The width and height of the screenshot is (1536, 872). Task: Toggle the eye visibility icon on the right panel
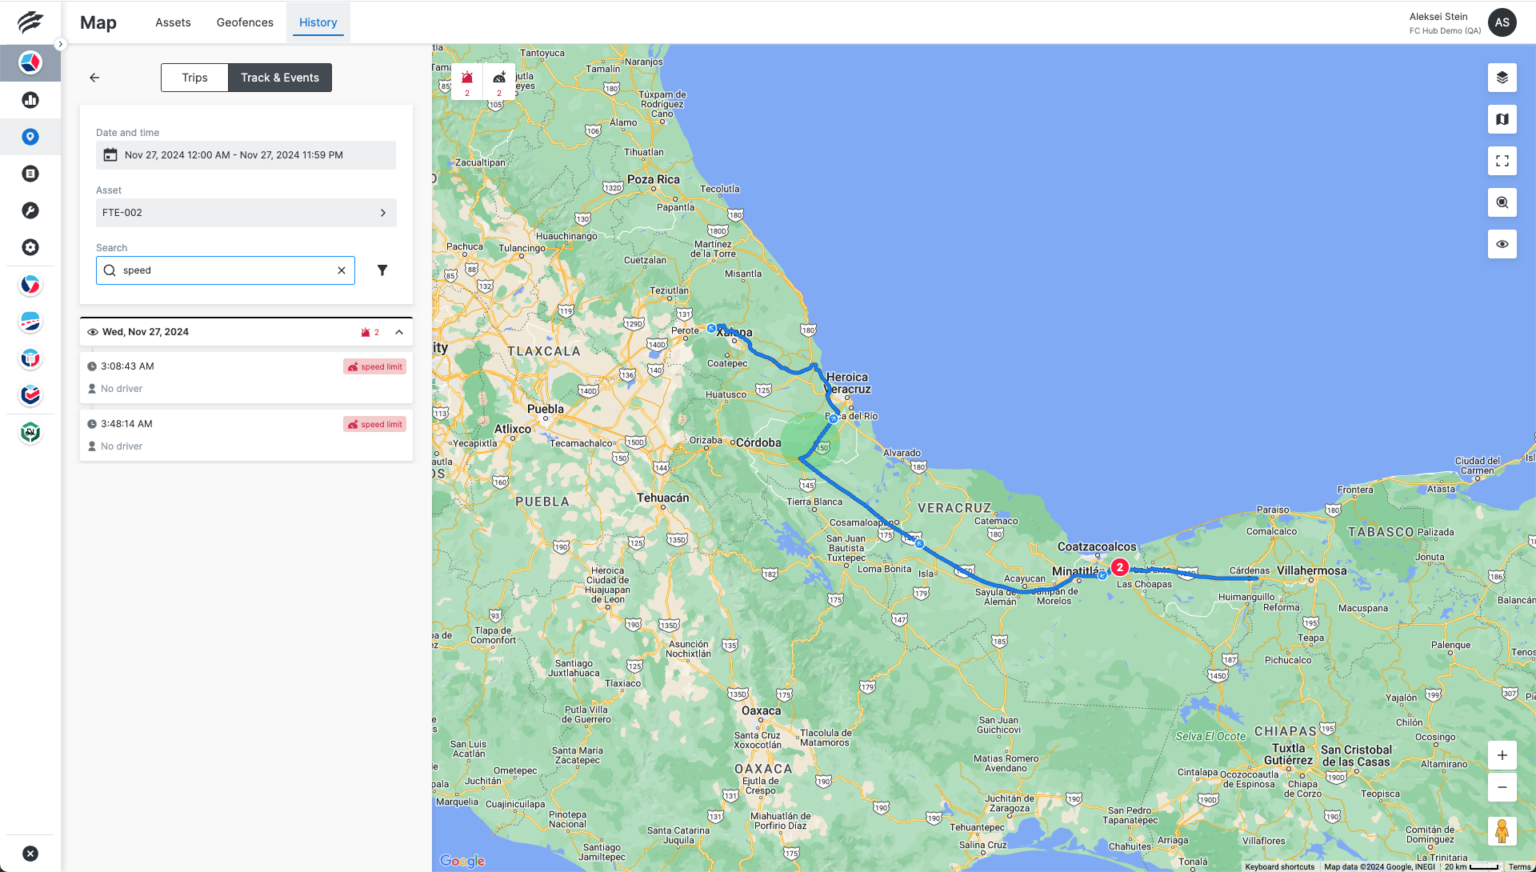tap(1502, 243)
